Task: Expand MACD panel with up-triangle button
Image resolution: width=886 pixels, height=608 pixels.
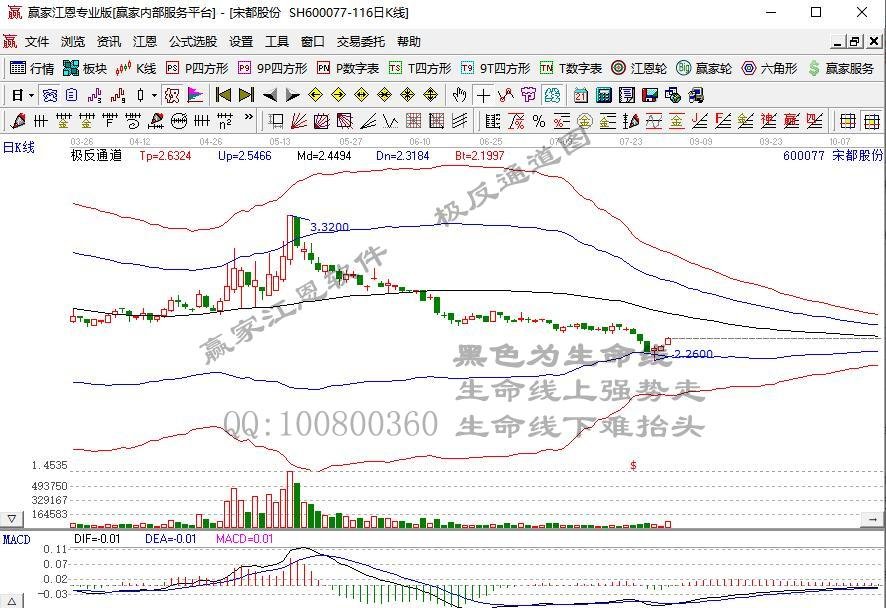Action: pyautogui.click(x=12, y=601)
